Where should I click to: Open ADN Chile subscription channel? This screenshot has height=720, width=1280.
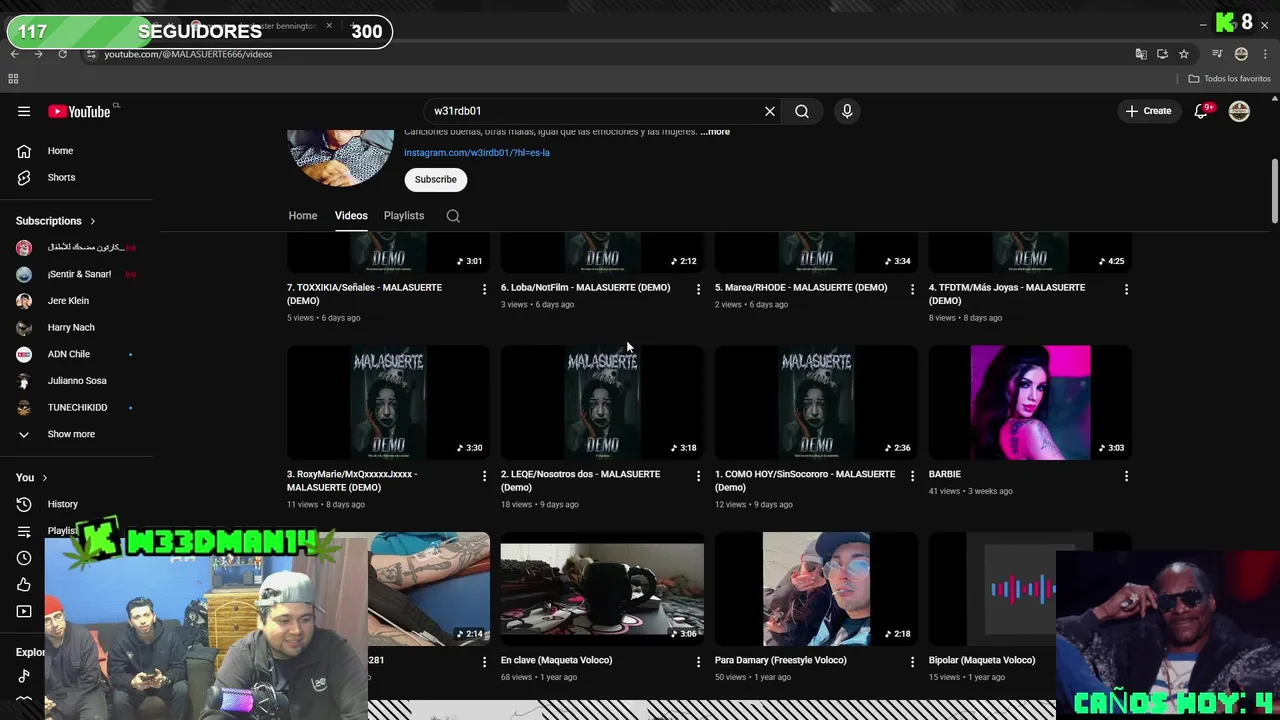pyautogui.click(x=68, y=354)
